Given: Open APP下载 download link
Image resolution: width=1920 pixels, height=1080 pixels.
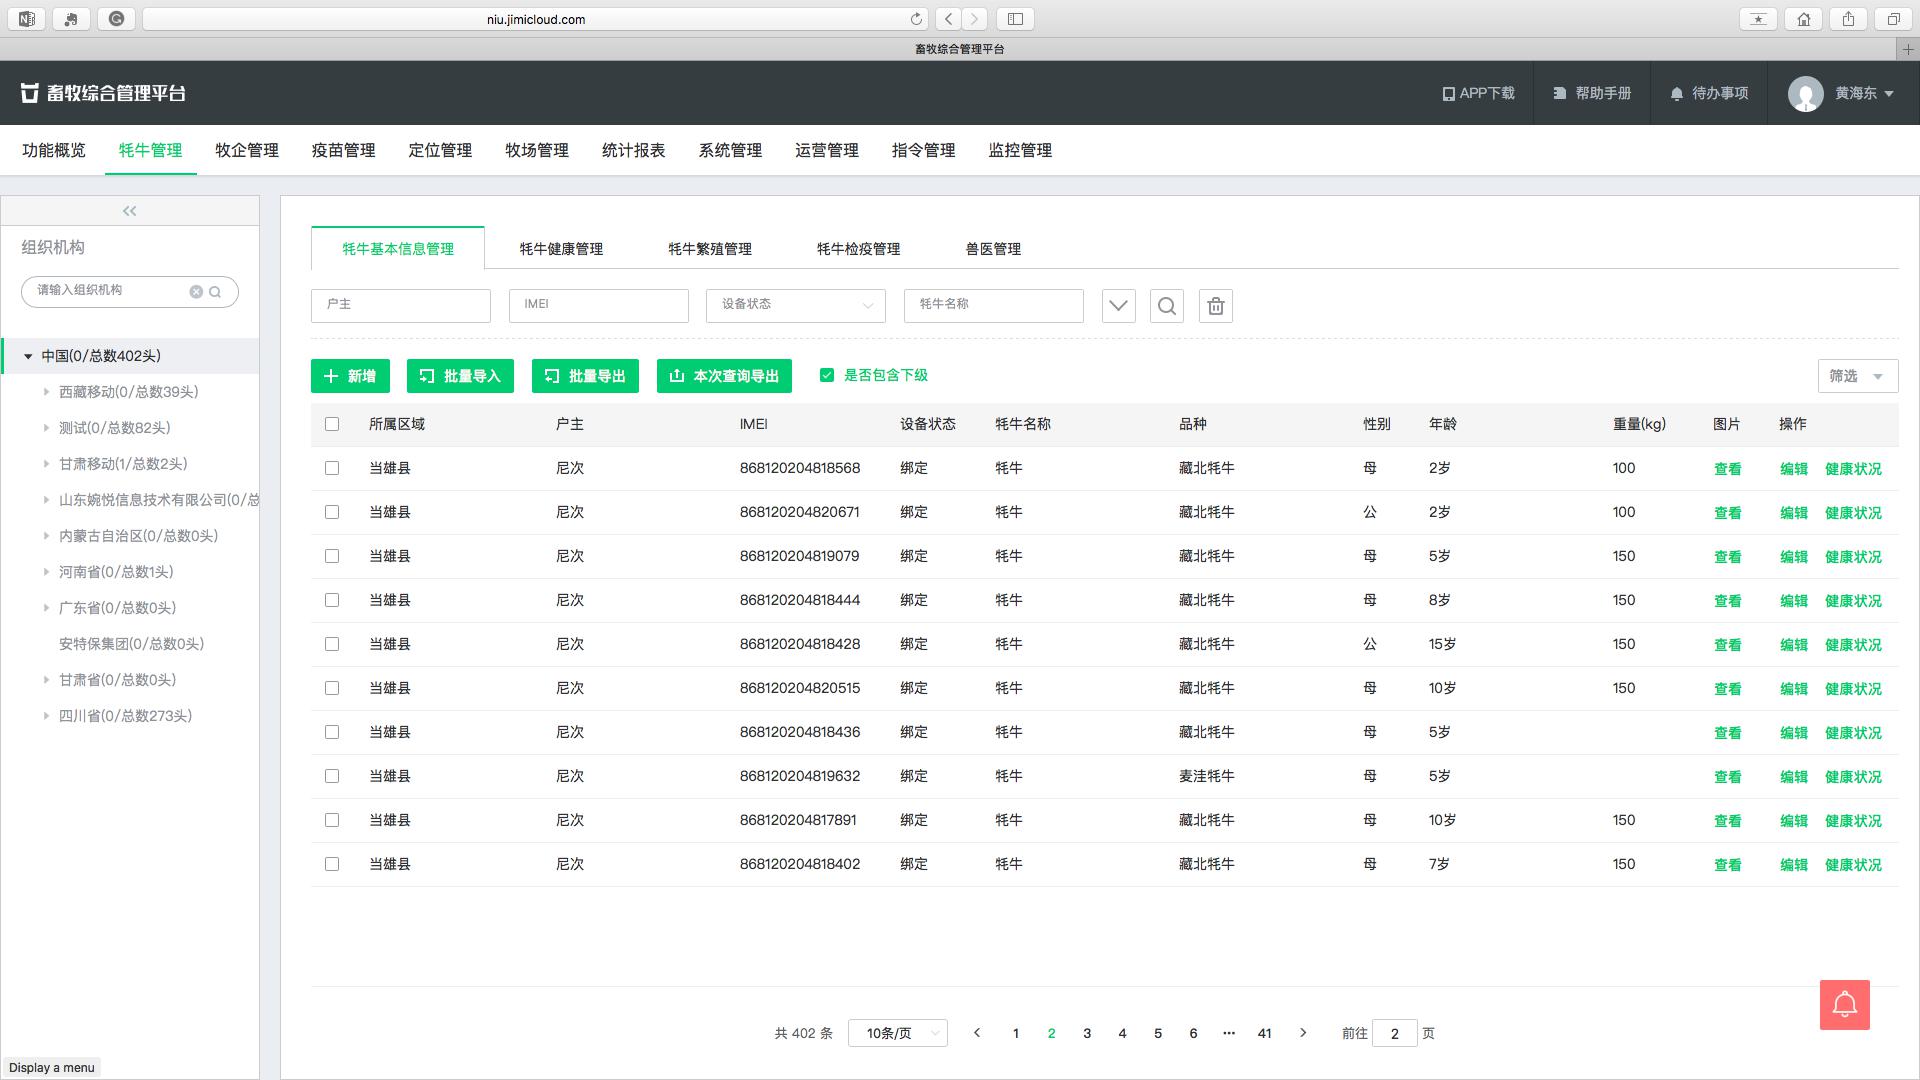Looking at the screenshot, I should point(1478,93).
